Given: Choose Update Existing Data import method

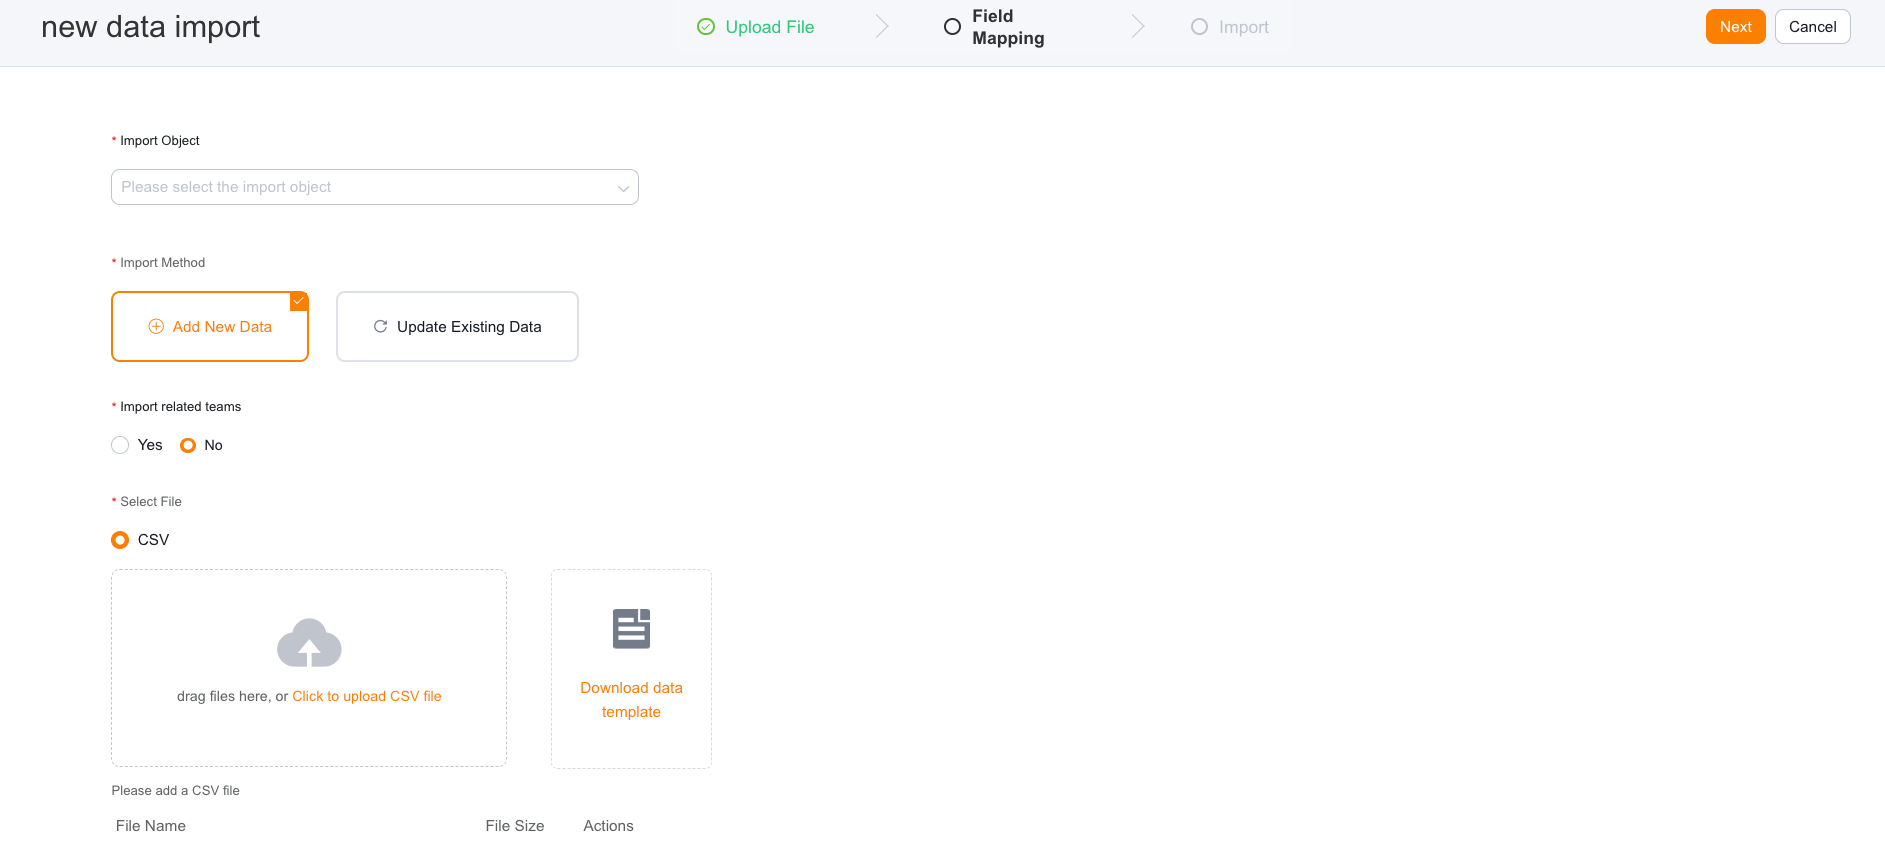Looking at the screenshot, I should point(457,327).
